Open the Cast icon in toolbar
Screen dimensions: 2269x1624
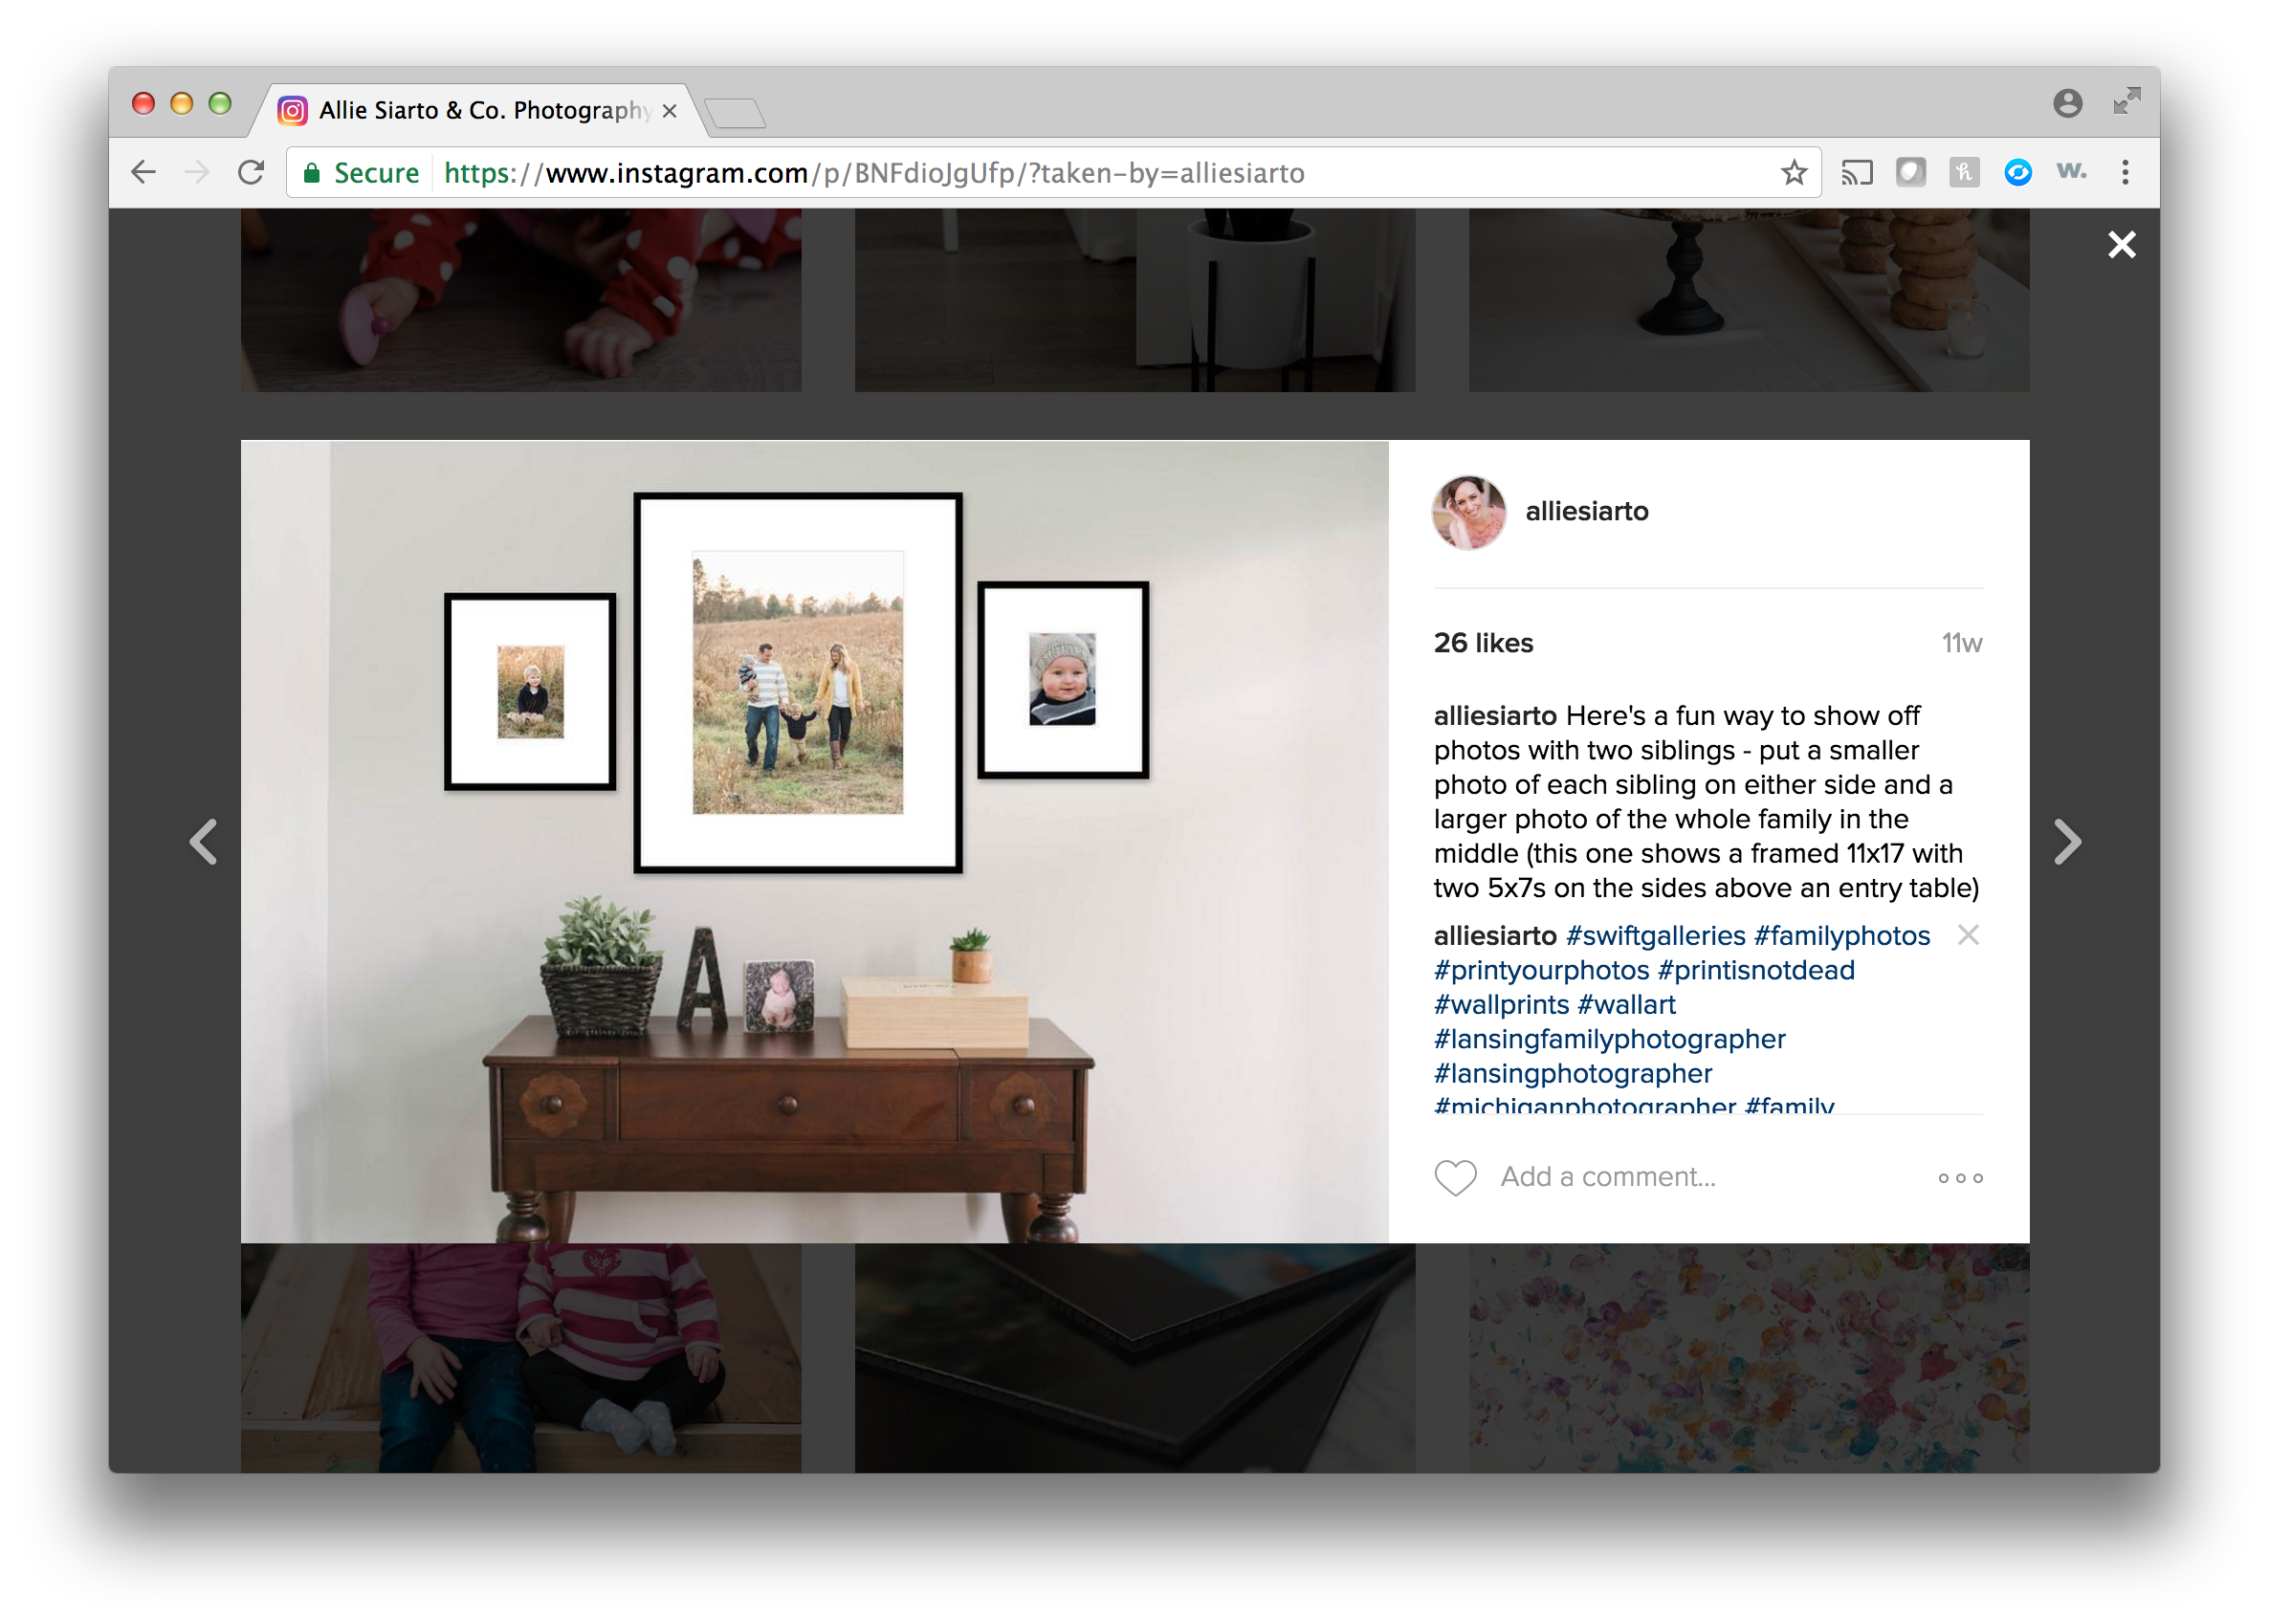pyautogui.click(x=1856, y=173)
